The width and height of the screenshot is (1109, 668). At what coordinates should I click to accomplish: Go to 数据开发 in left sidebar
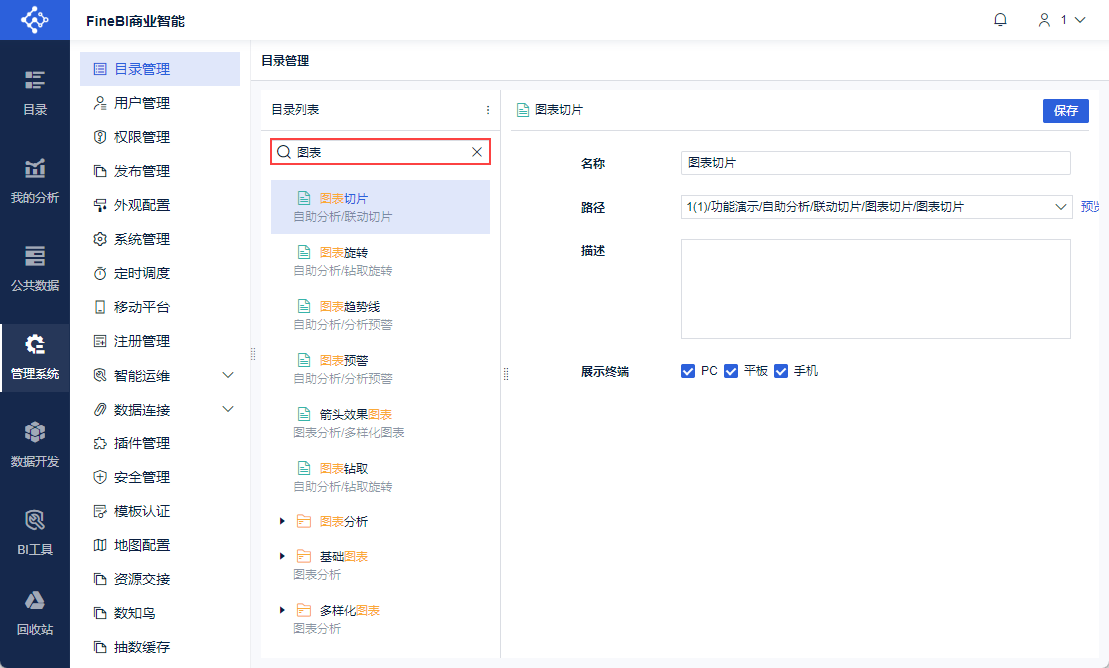[x=35, y=443]
